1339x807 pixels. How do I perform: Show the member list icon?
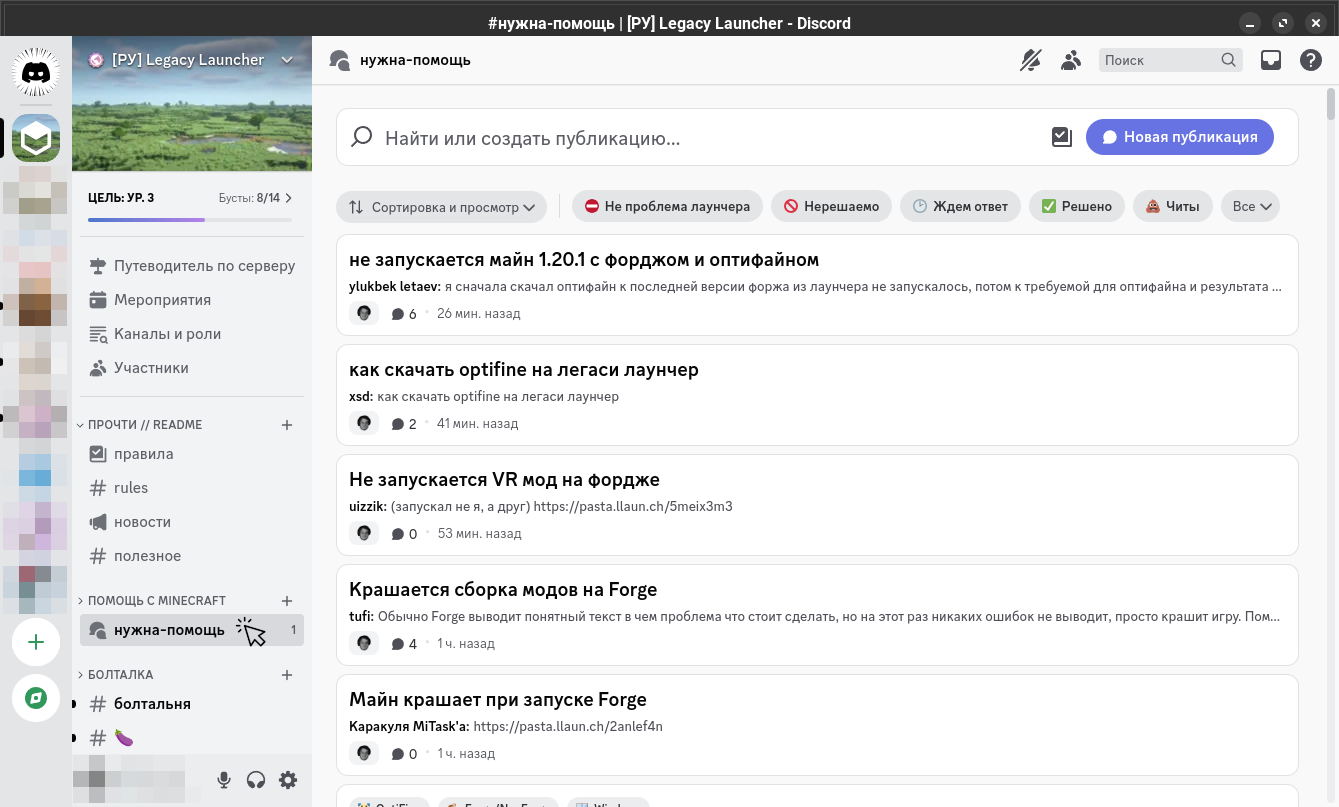1071,60
